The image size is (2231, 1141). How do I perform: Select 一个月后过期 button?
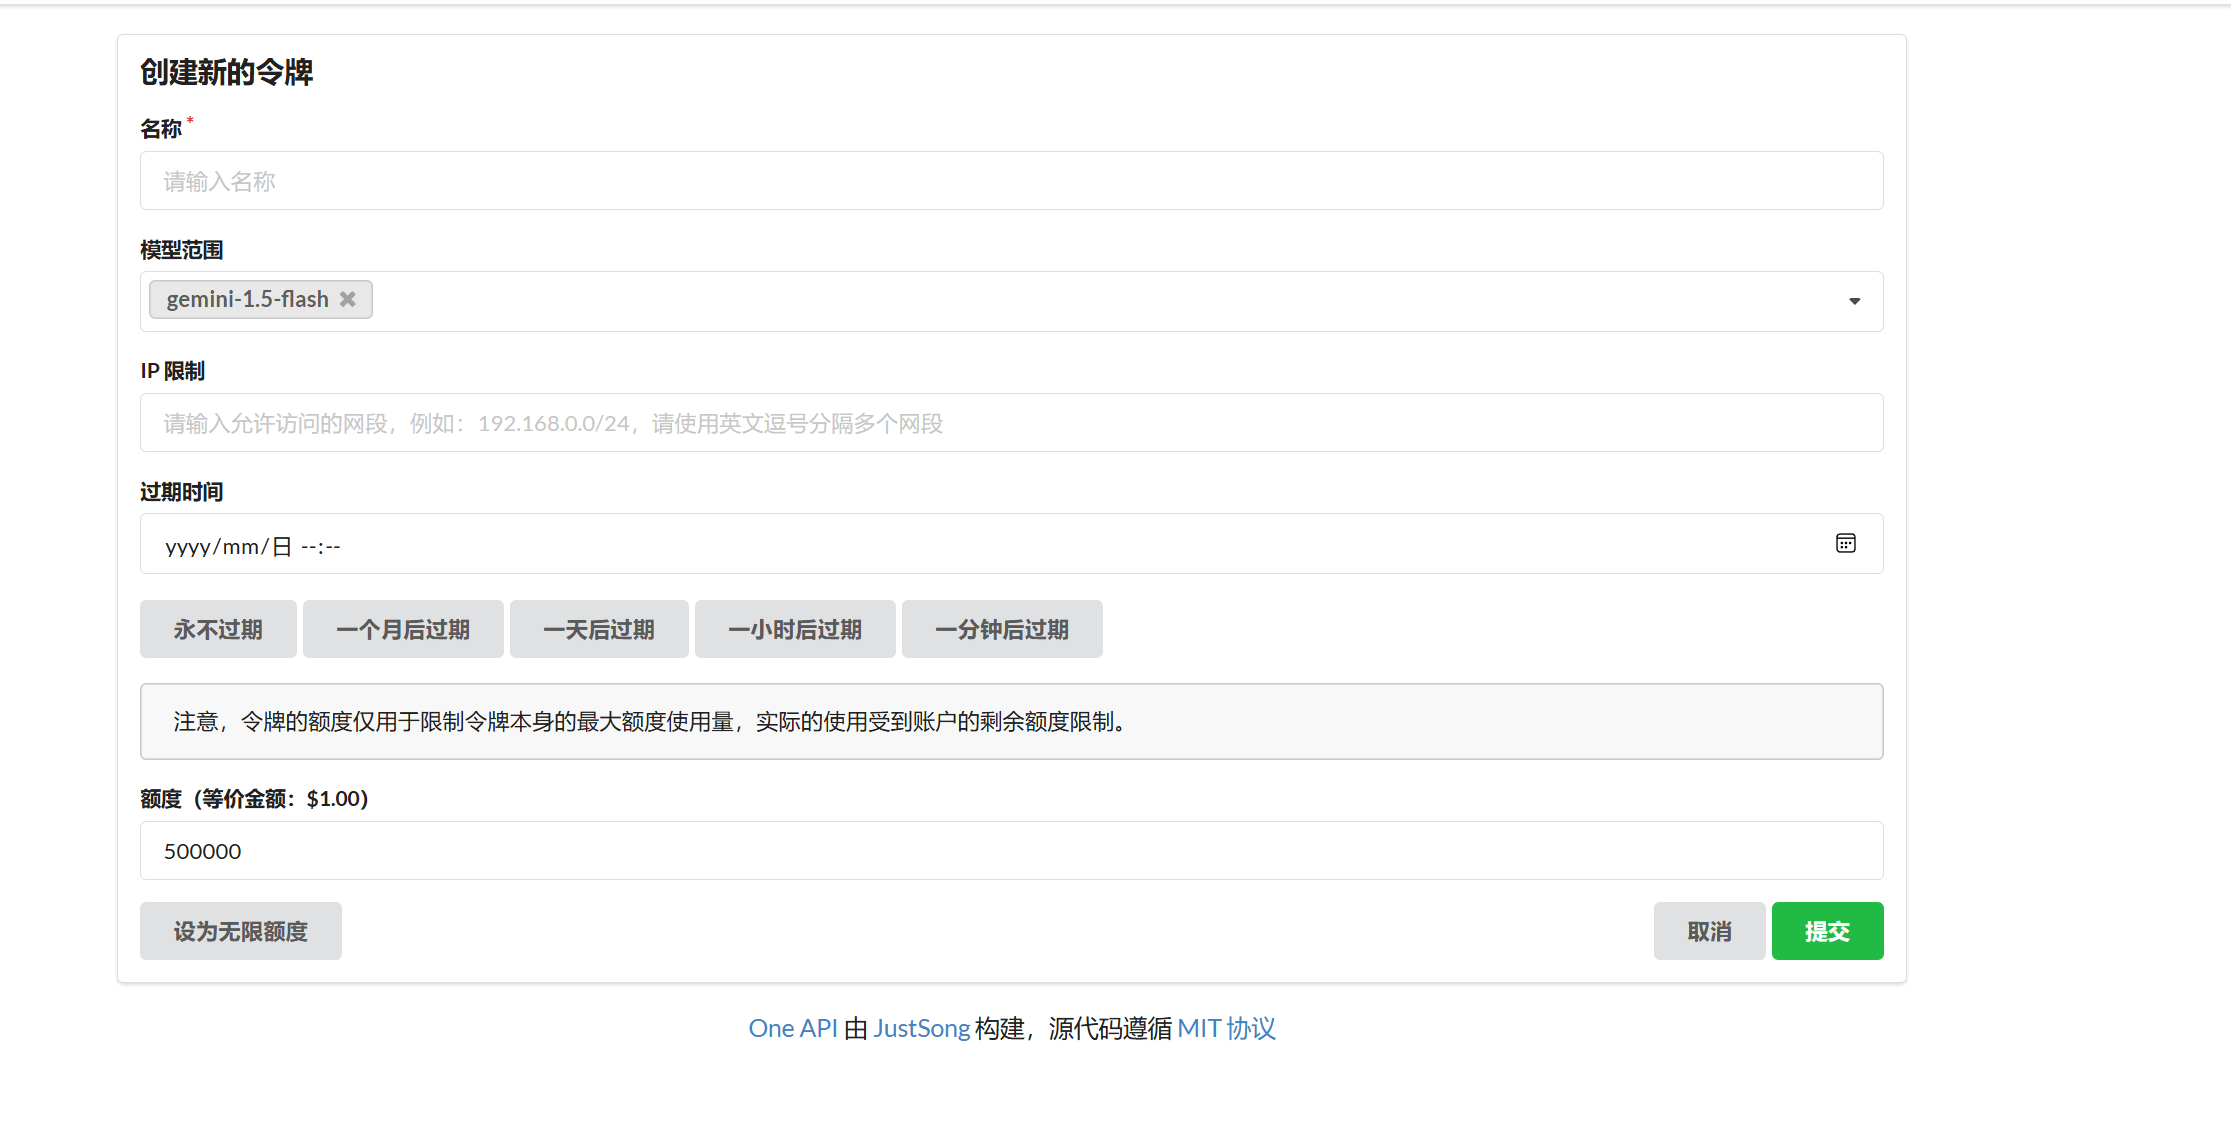(403, 630)
